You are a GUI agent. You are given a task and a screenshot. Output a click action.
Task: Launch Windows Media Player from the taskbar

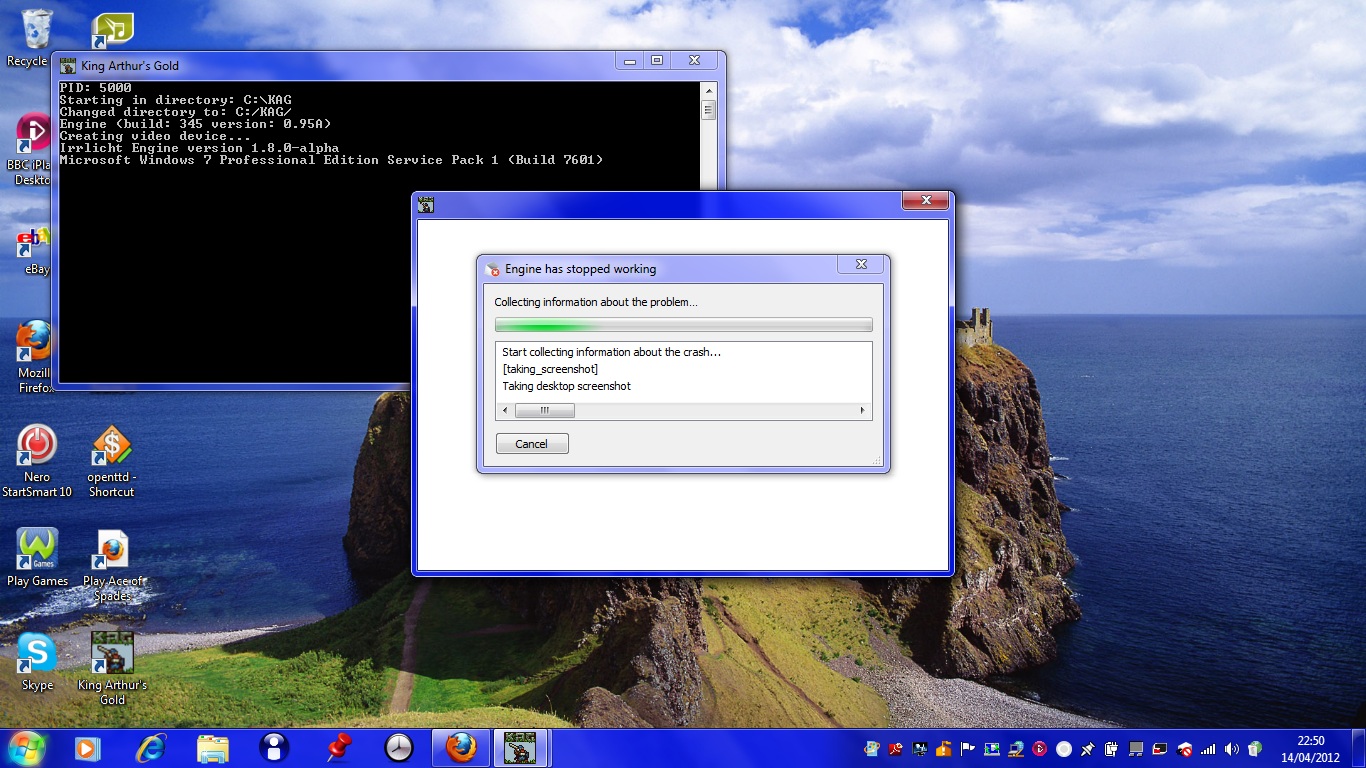pos(88,748)
